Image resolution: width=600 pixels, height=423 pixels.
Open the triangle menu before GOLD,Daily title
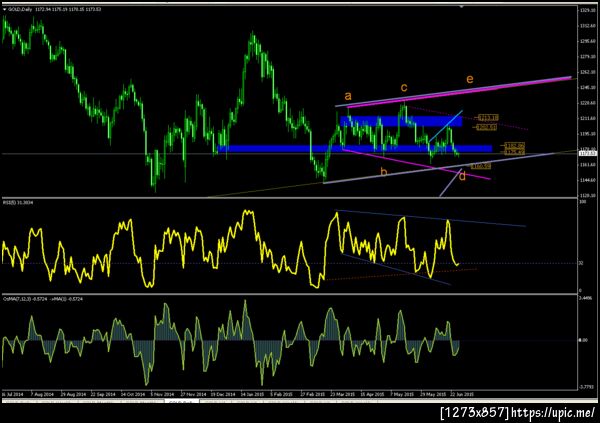tap(5, 9)
